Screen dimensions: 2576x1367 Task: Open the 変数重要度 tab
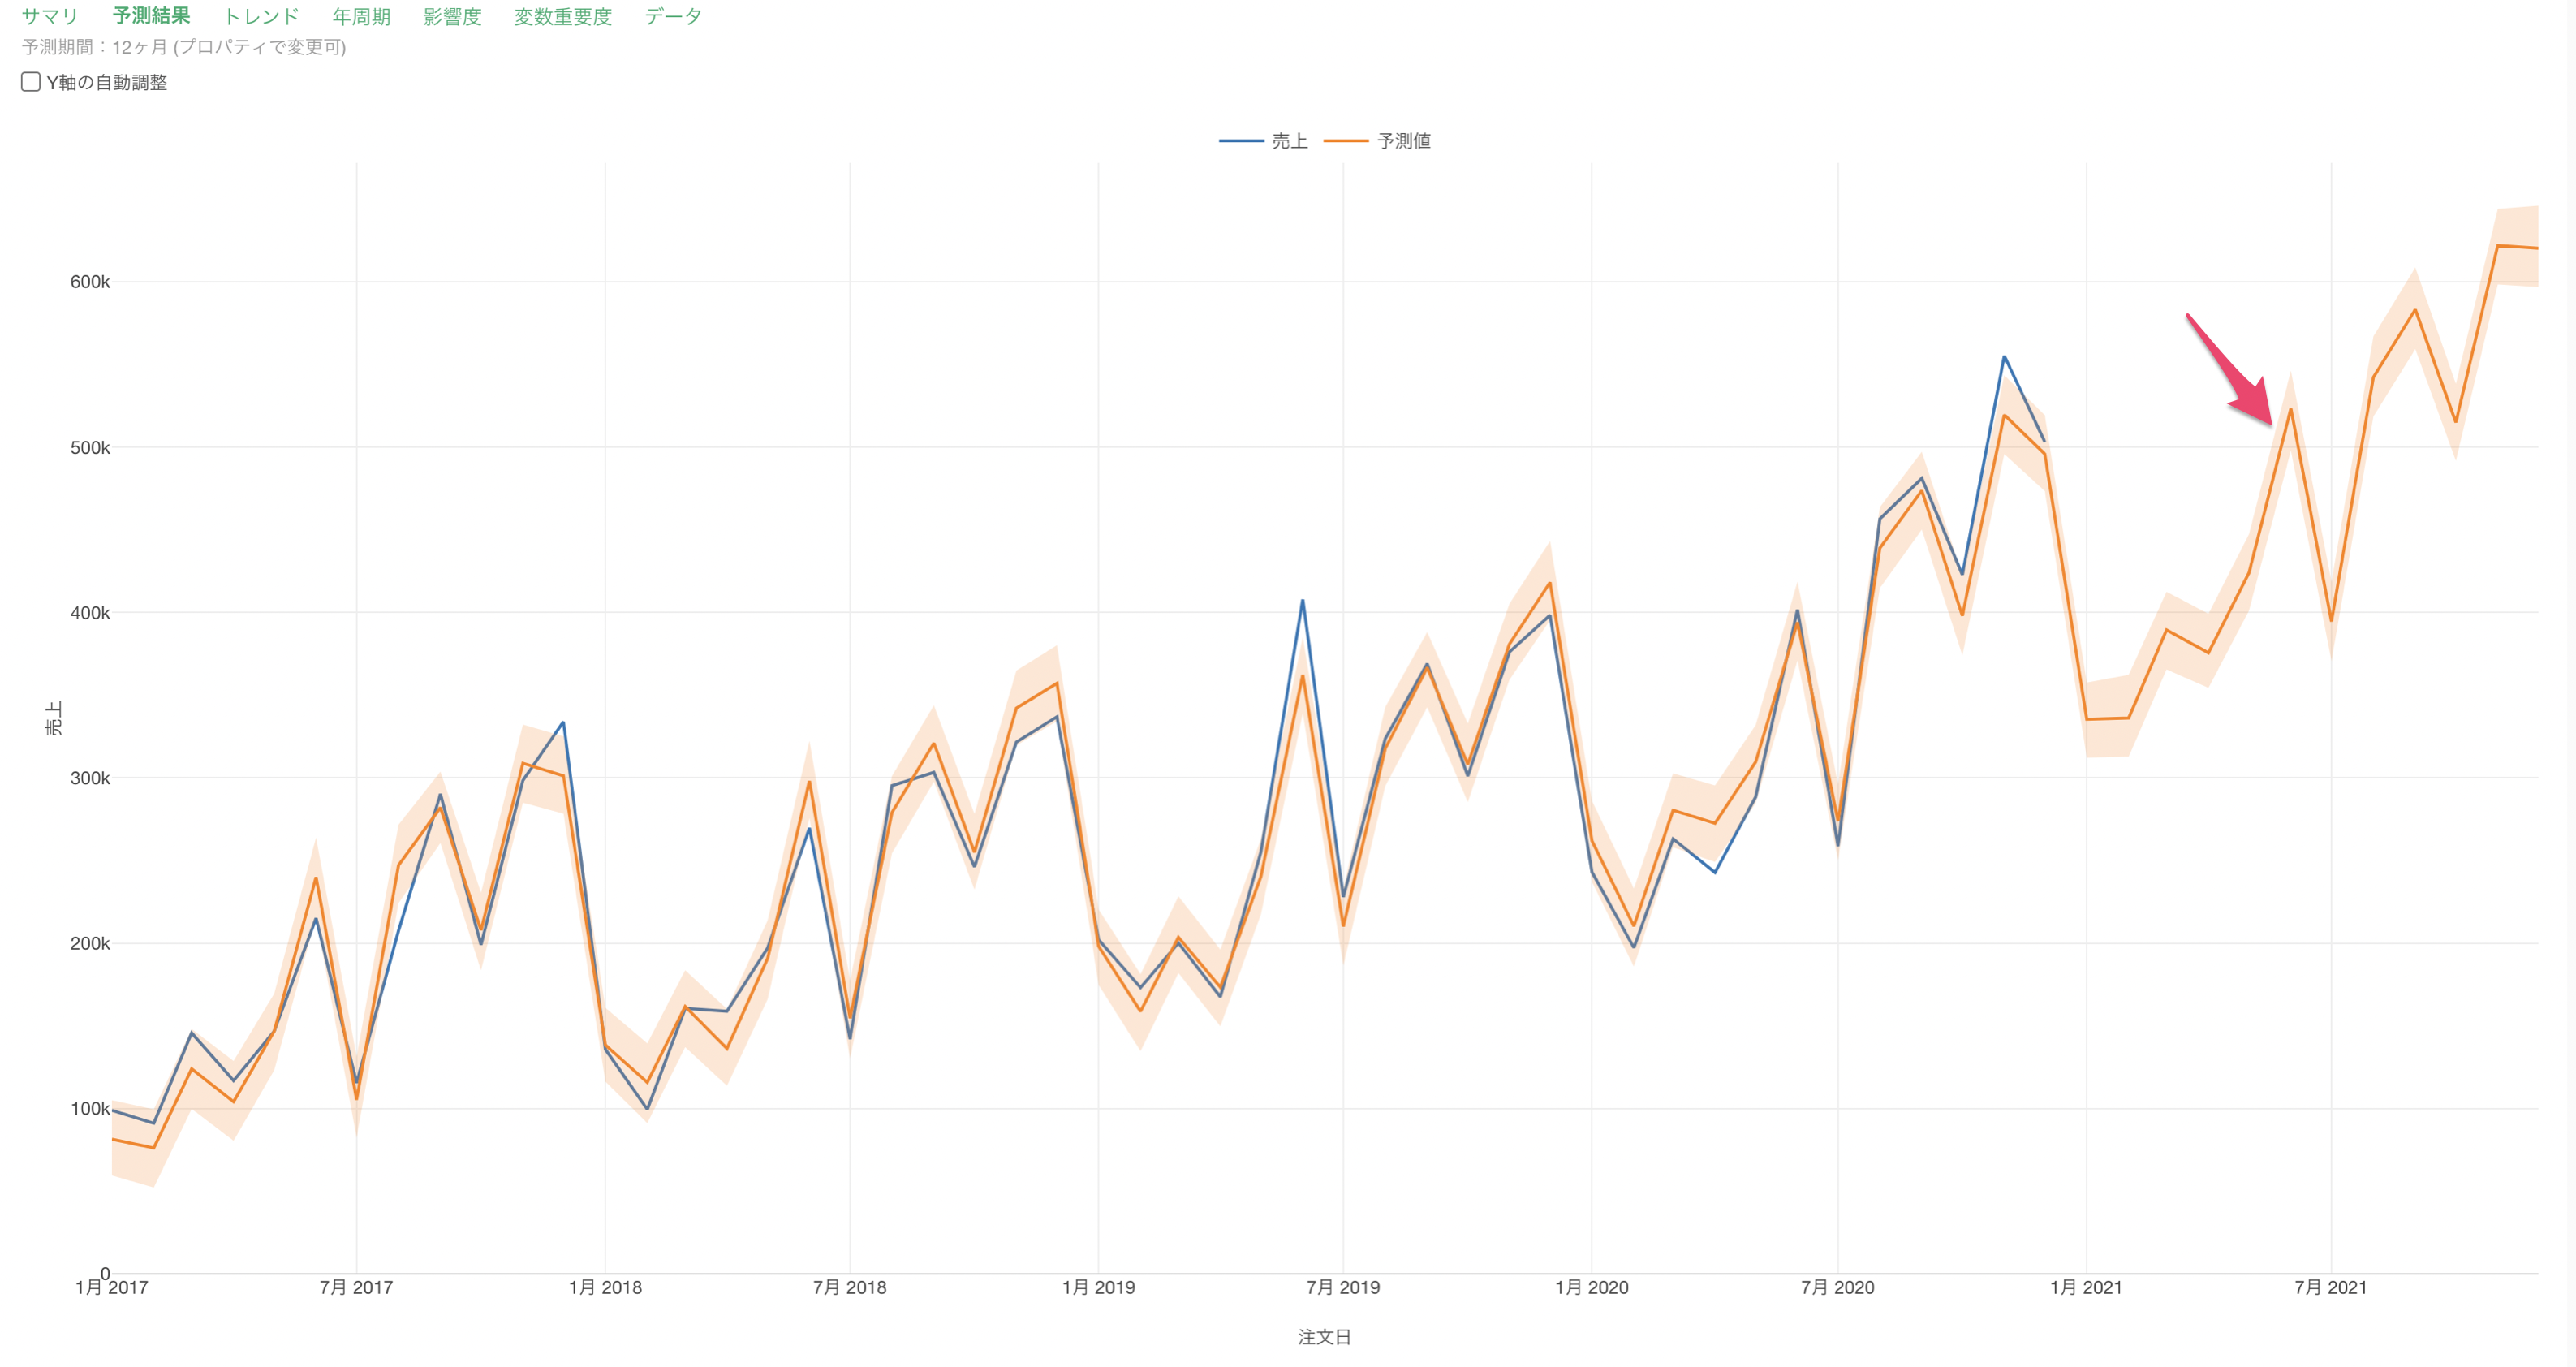pyautogui.click(x=562, y=16)
